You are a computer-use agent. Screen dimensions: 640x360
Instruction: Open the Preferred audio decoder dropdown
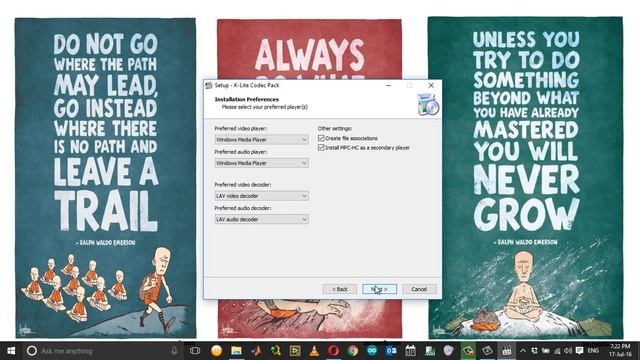pos(262,219)
